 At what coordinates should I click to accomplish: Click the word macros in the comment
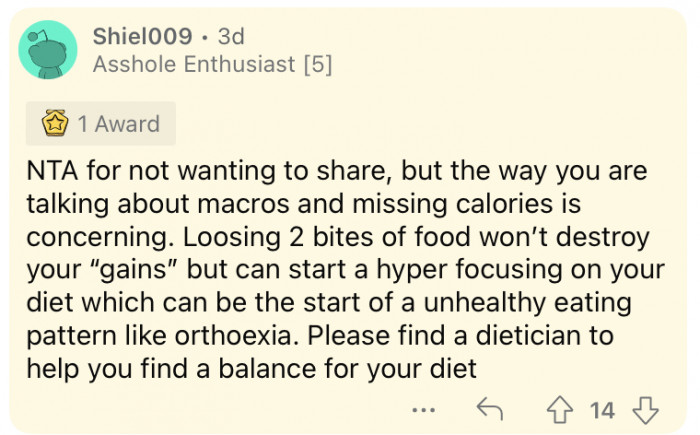[x=243, y=204]
